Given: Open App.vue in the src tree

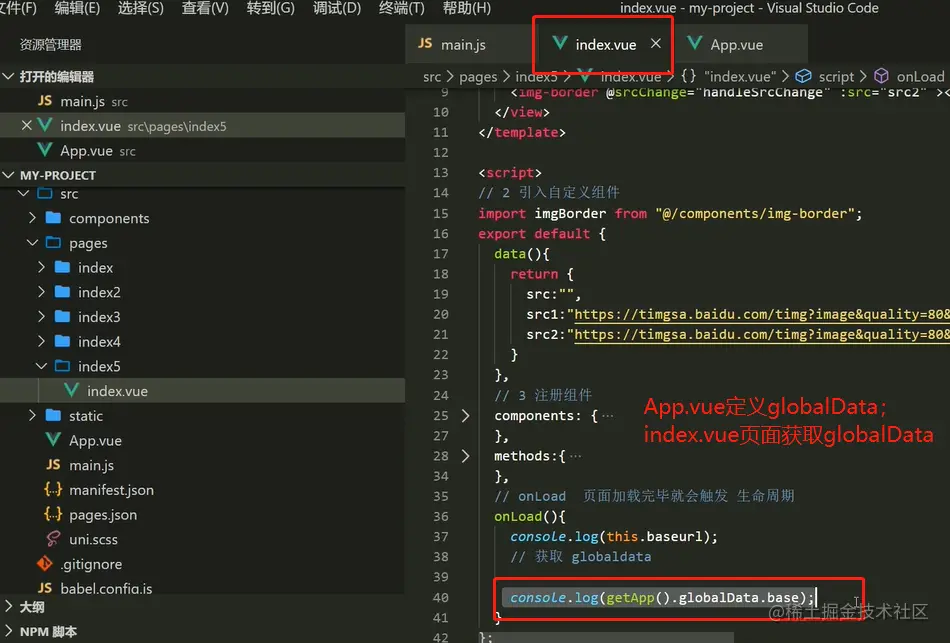Looking at the screenshot, I should [202, 441].
